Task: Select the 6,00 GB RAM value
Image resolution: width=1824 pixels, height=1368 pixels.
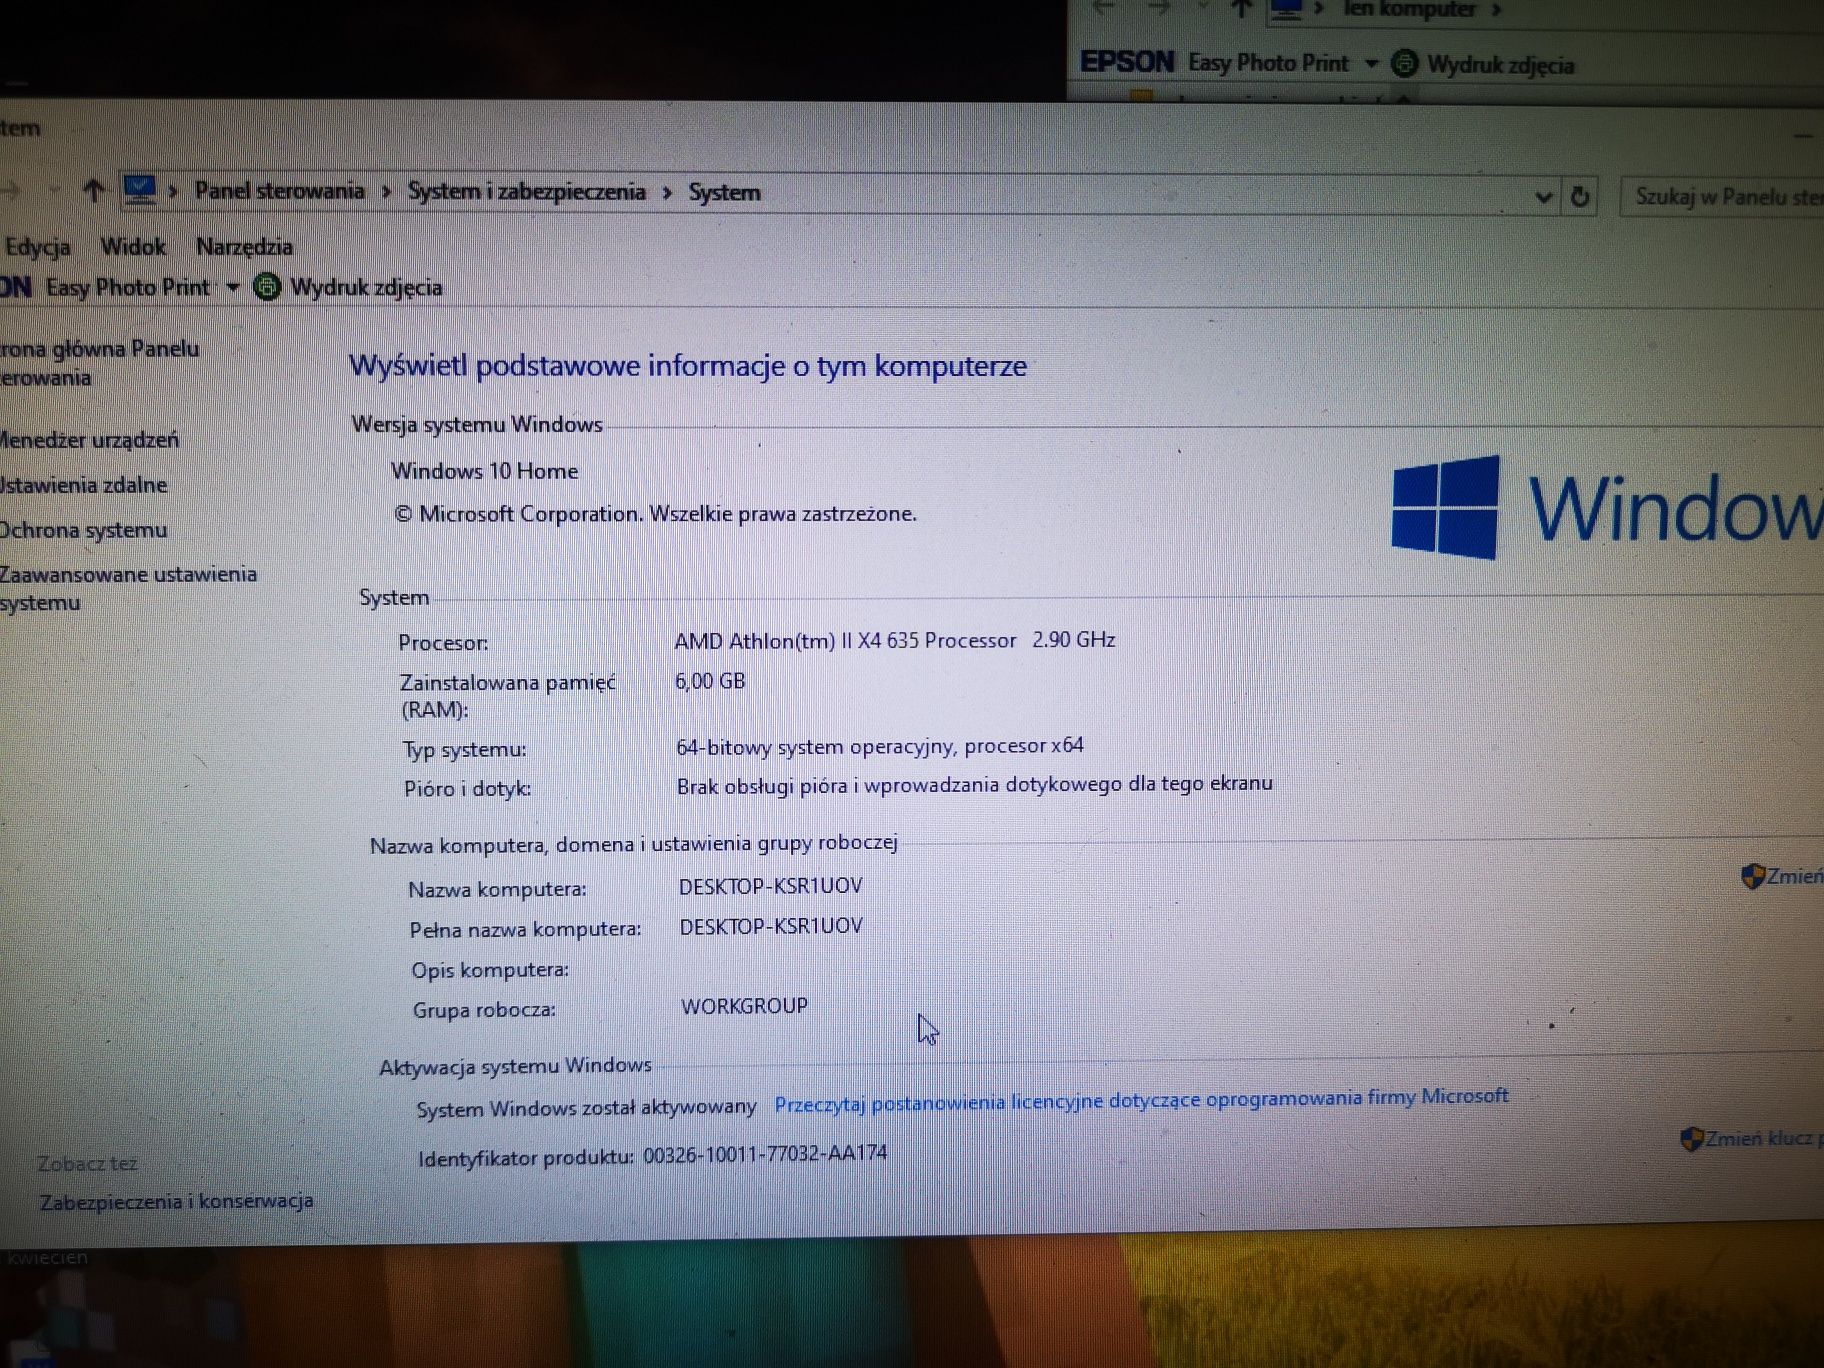Action: click(710, 681)
